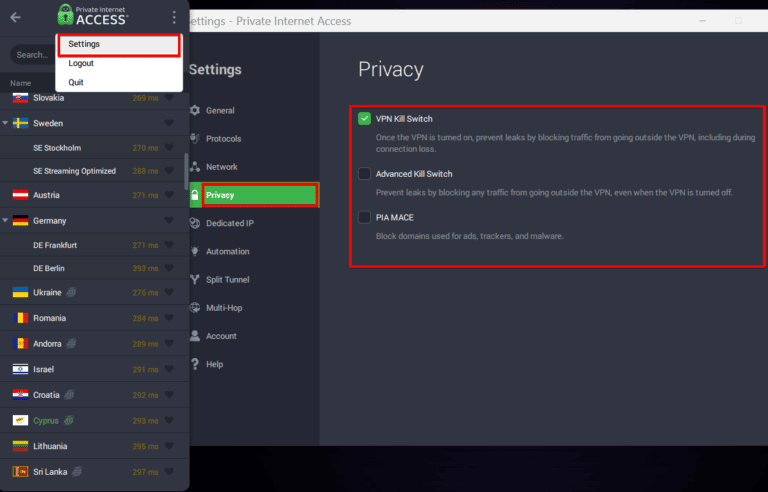Select the Lithuania region
The width and height of the screenshot is (768, 492).
[x=93, y=446]
